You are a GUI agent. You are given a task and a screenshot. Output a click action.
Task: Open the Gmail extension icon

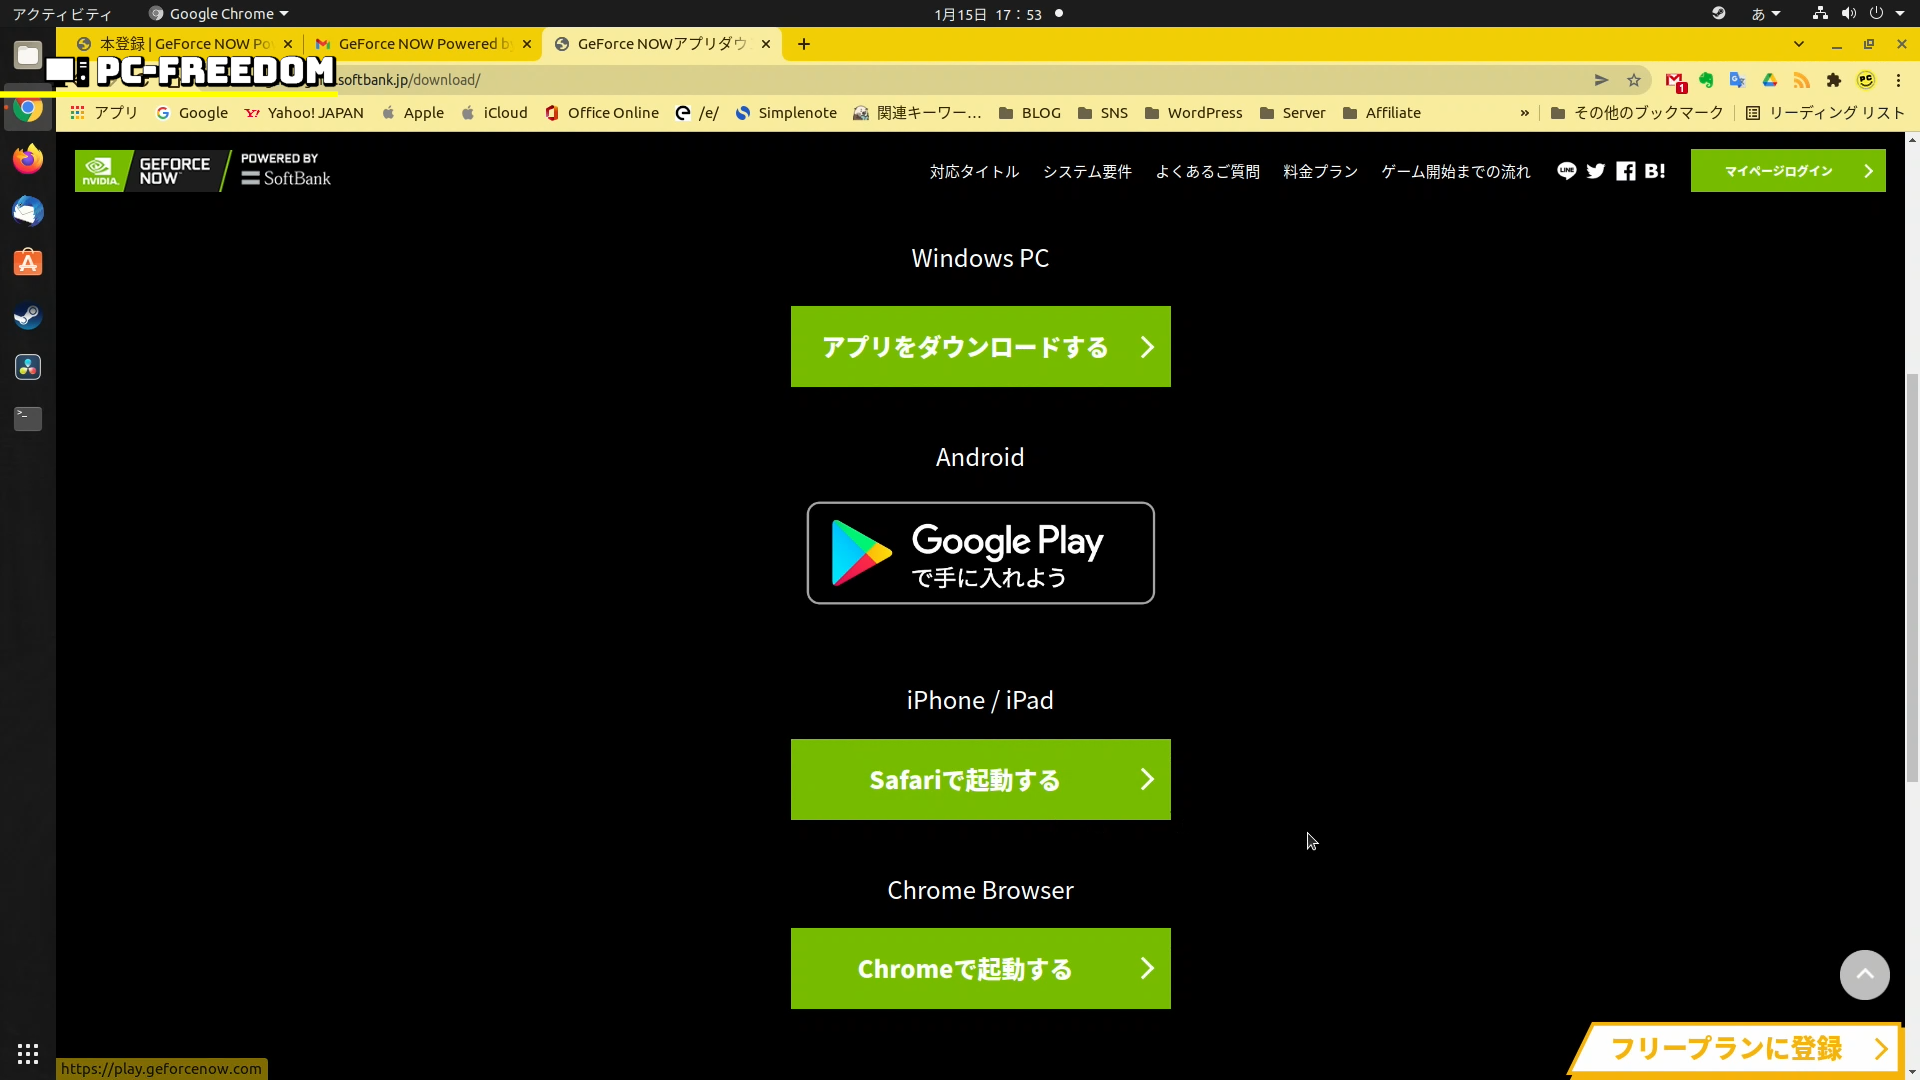pyautogui.click(x=1675, y=81)
